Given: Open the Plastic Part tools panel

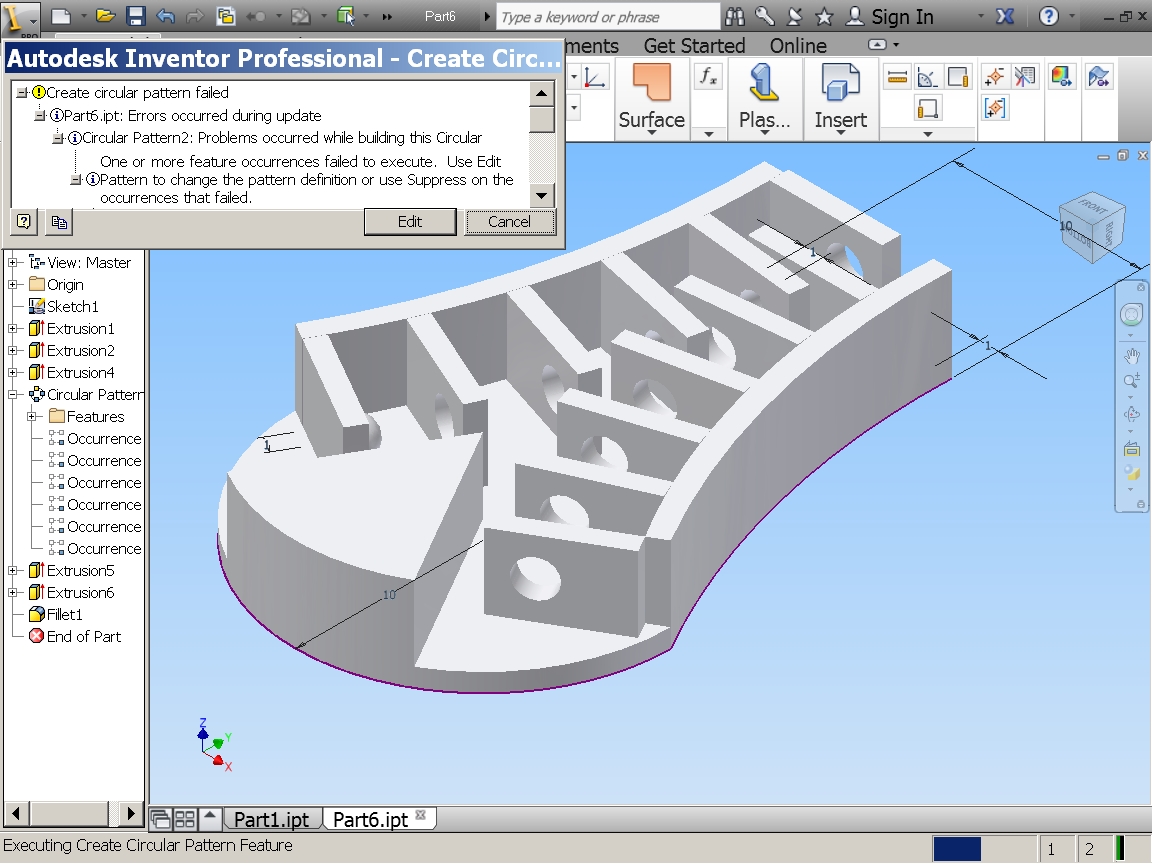Looking at the screenshot, I should click(764, 98).
